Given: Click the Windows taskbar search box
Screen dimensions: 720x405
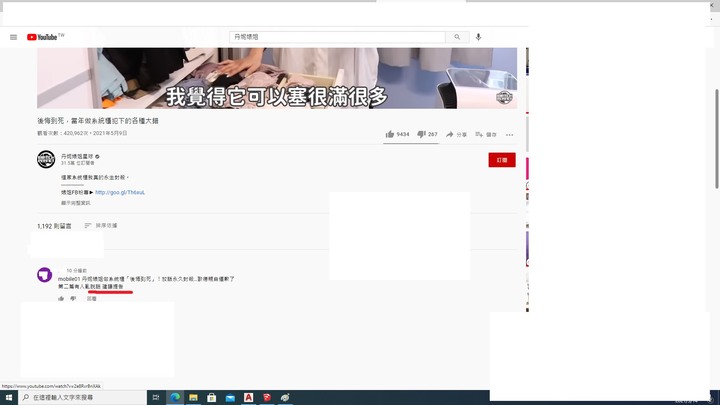Looking at the screenshot, I should point(83,397).
